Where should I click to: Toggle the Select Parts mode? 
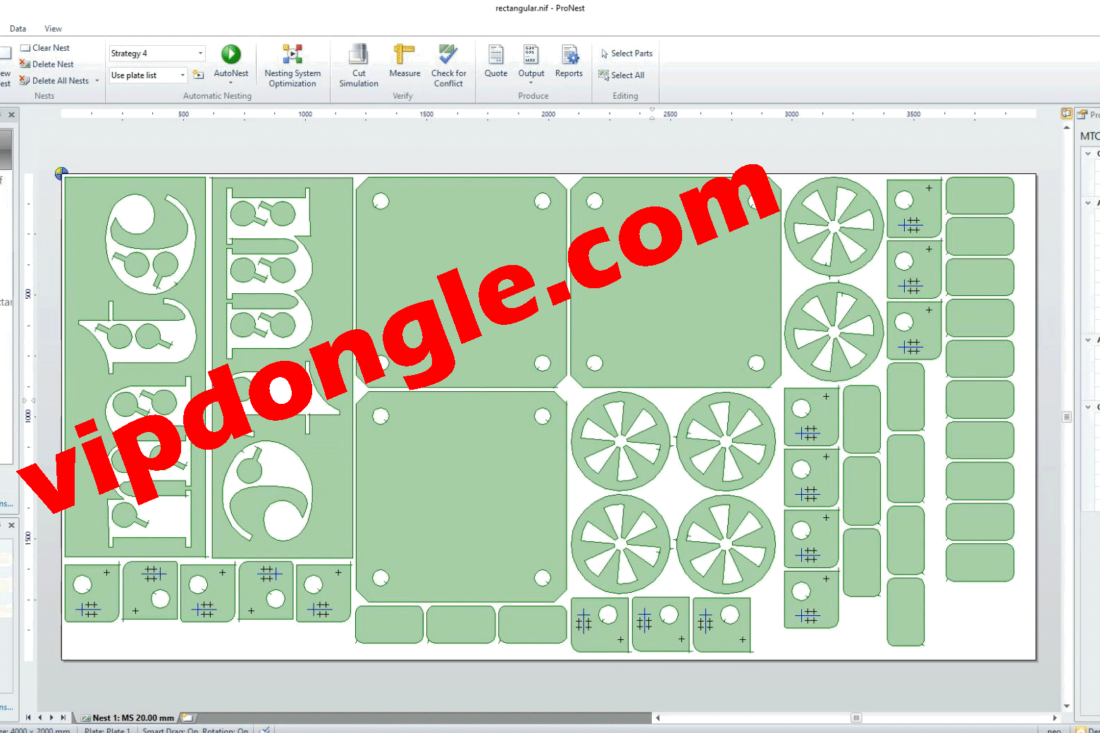coord(631,53)
